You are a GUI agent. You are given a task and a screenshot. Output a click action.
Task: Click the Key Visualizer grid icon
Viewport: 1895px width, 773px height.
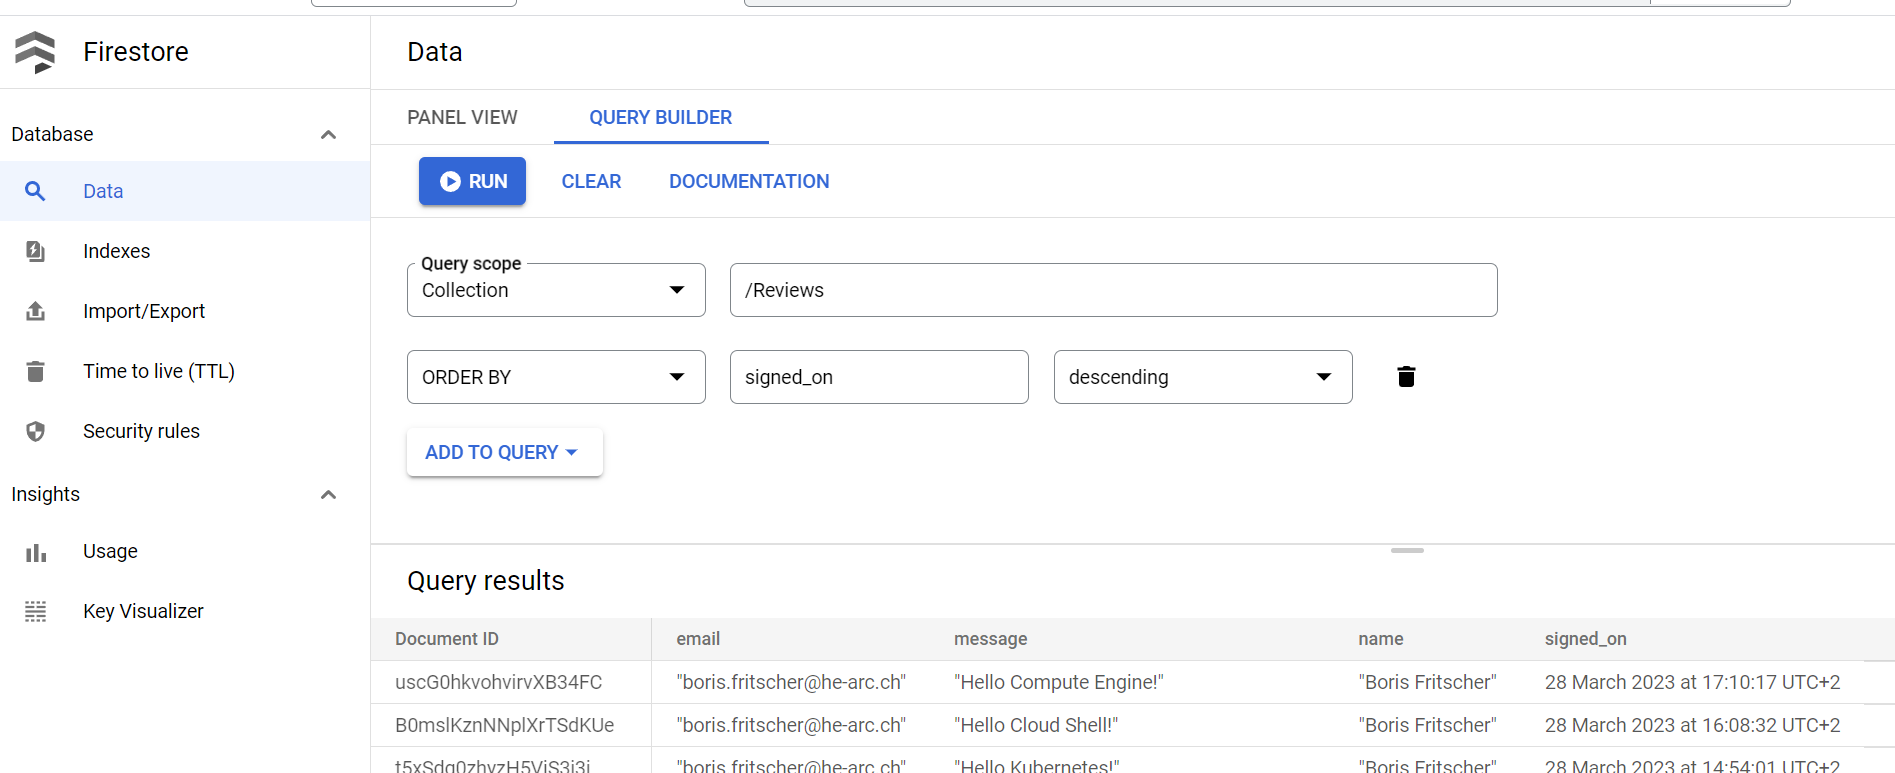coord(35,611)
